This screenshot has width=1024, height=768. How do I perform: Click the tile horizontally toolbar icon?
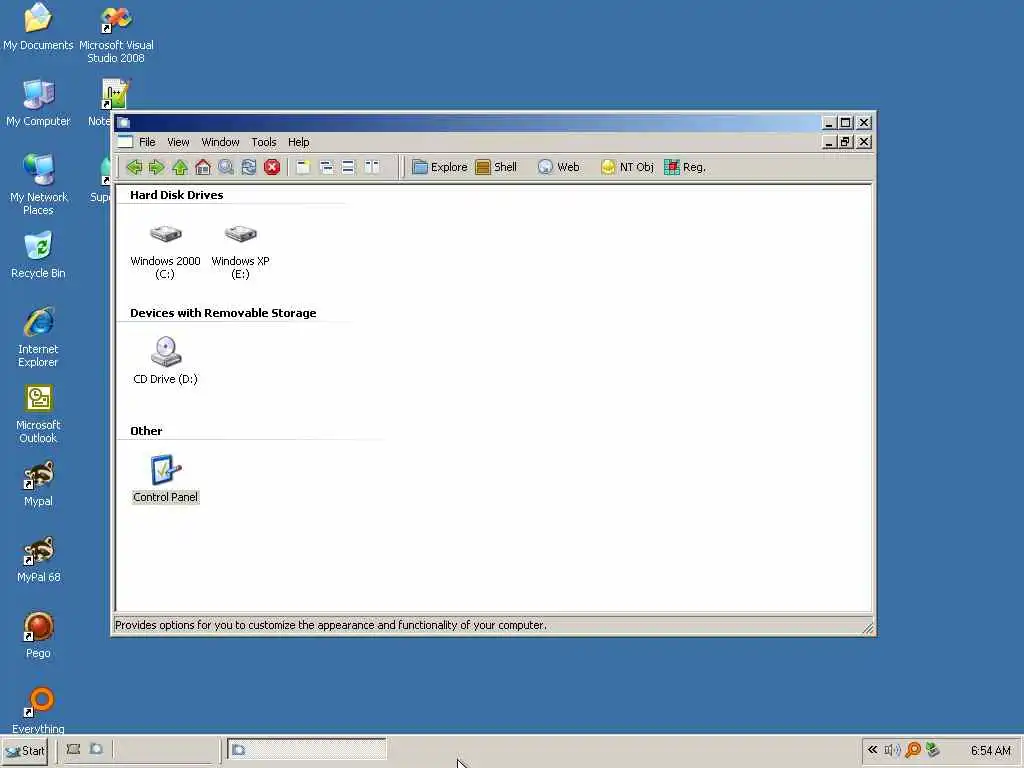348,167
